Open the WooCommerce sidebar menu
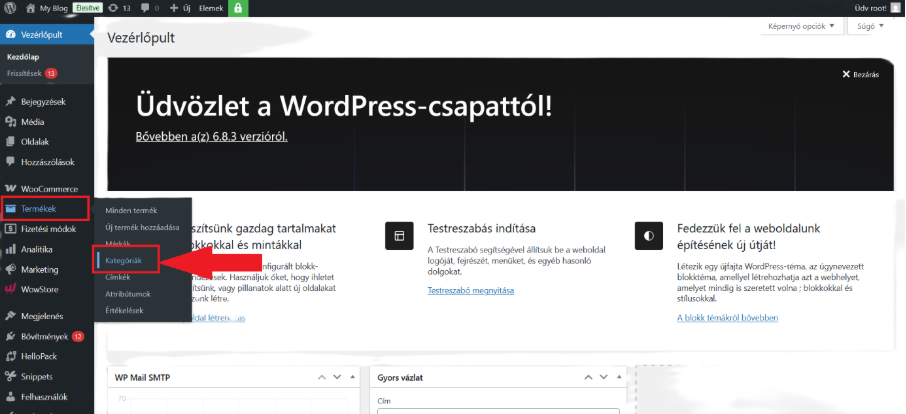Image resolution: width=906 pixels, height=414 pixels. coord(49,189)
